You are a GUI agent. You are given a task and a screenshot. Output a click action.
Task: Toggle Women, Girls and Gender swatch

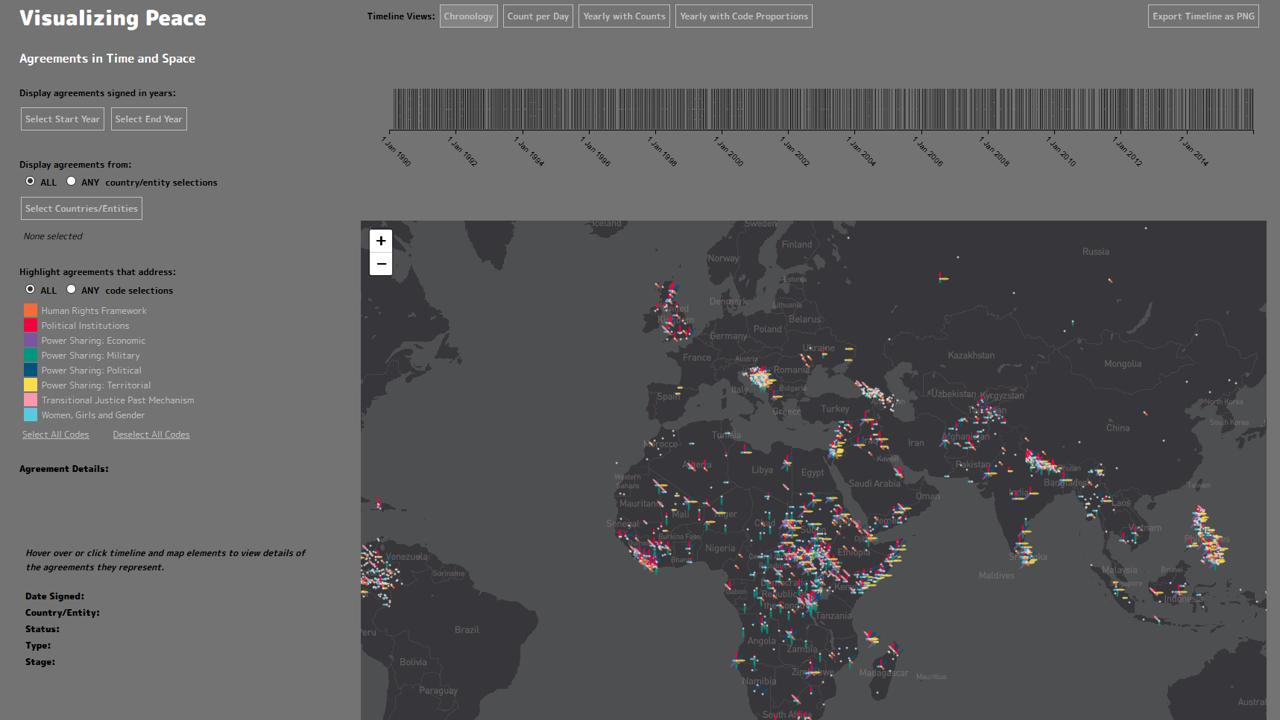pos(30,415)
